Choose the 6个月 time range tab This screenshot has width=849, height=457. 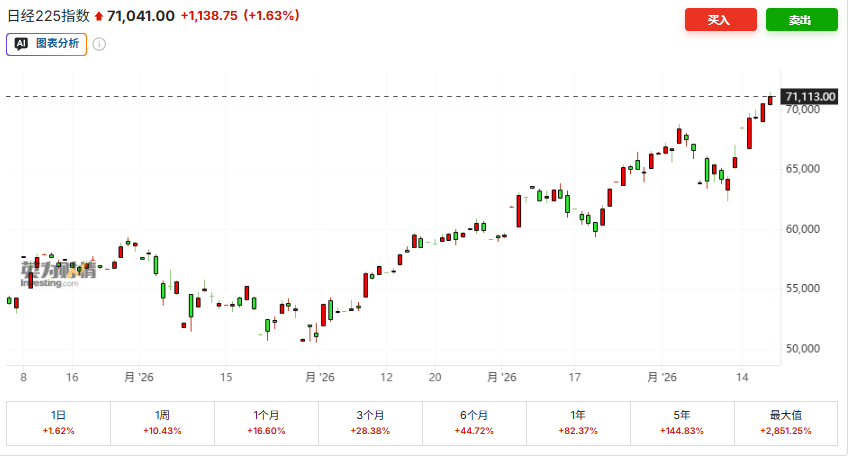click(x=474, y=423)
